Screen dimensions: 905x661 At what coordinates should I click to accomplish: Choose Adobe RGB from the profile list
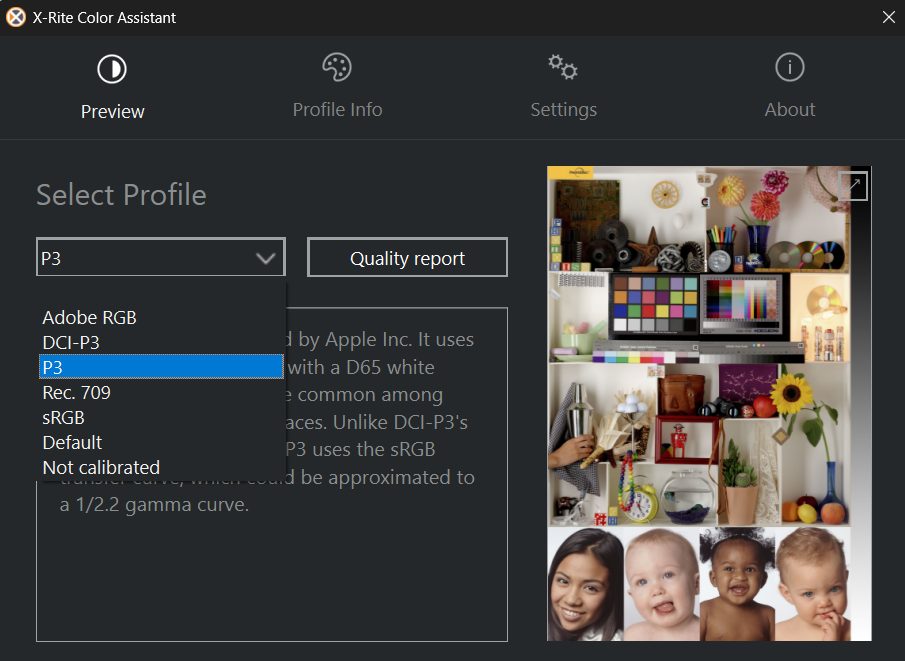click(90, 318)
